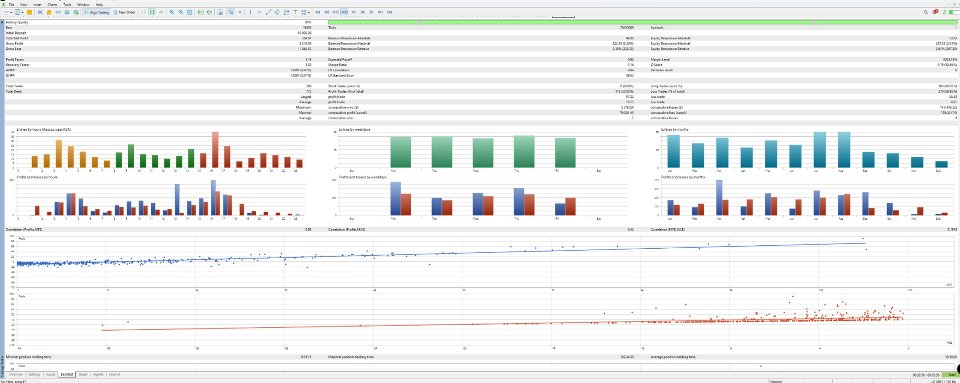Open the View menu
This screenshot has width=960, height=383.
pyautogui.click(x=23, y=4)
